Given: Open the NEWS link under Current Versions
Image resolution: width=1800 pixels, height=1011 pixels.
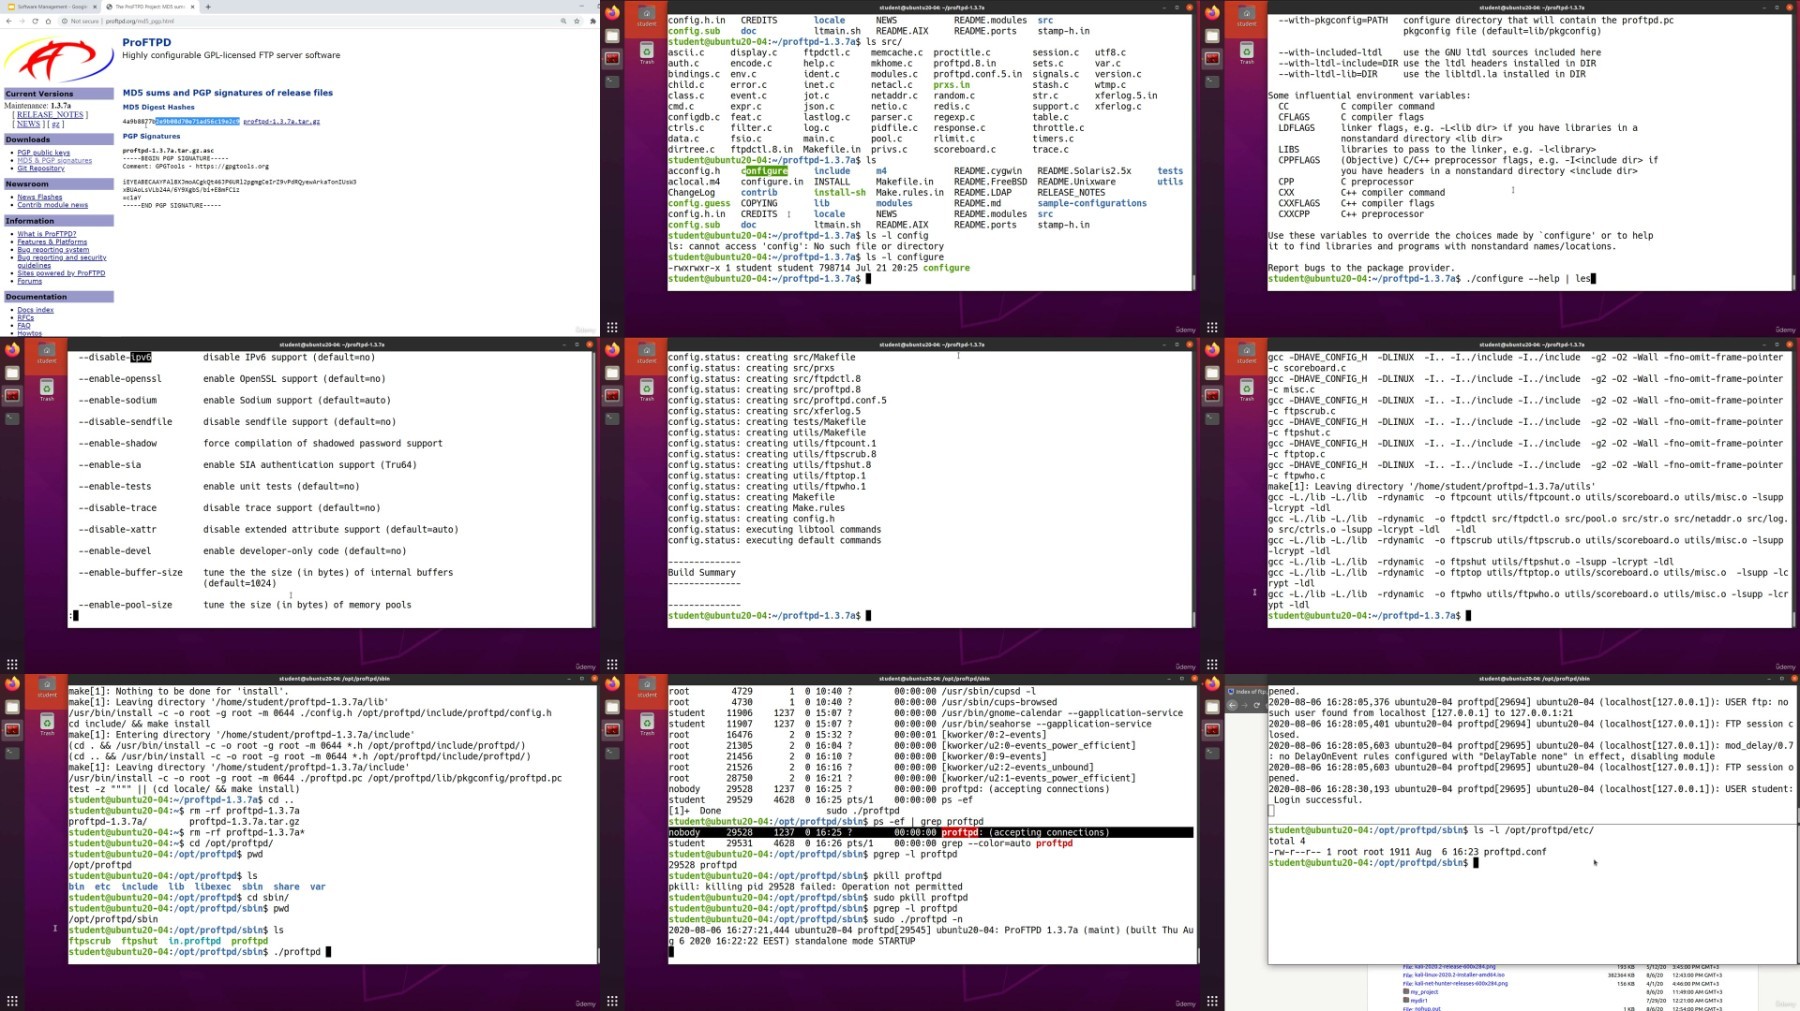Looking at the screenshot, I should point(28,124).
